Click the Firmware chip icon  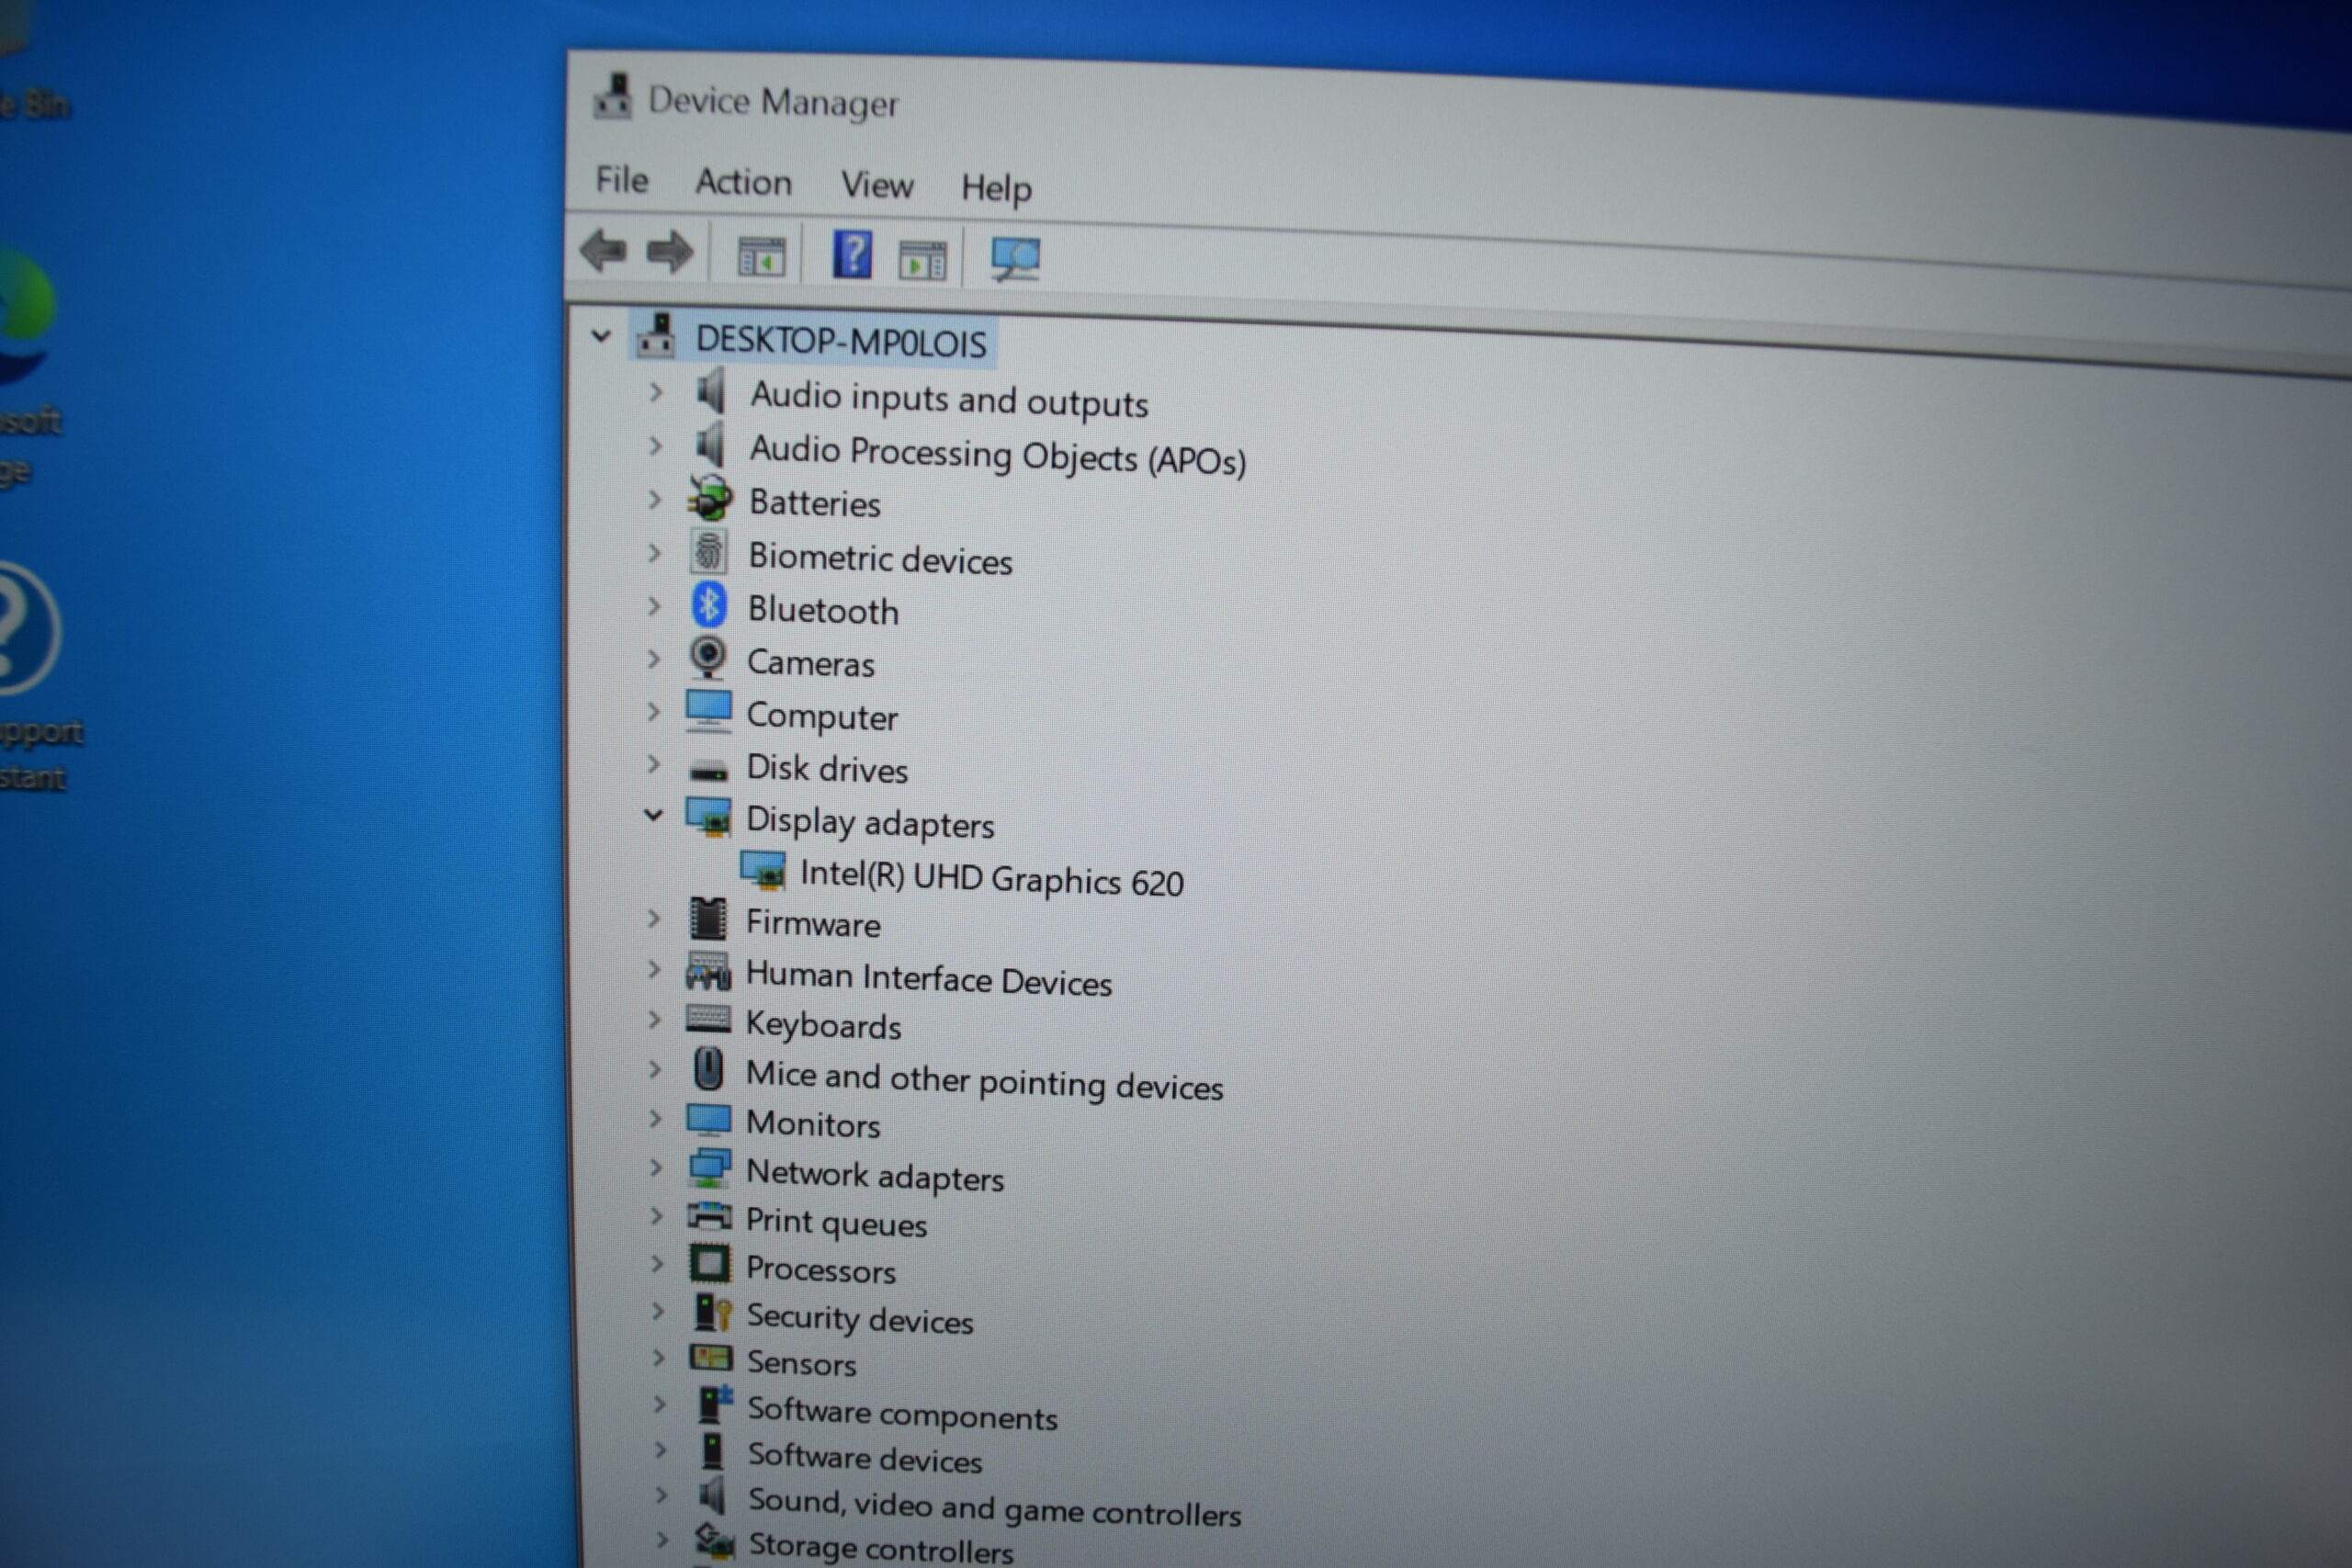[708, 919]
